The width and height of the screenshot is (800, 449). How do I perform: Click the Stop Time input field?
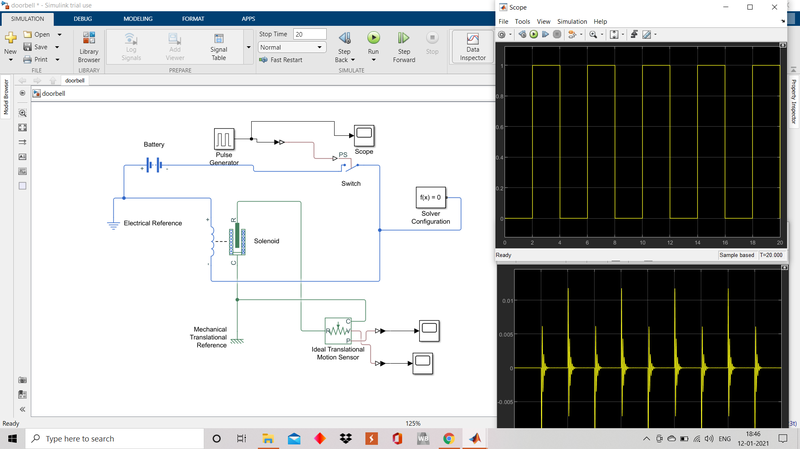310,34
